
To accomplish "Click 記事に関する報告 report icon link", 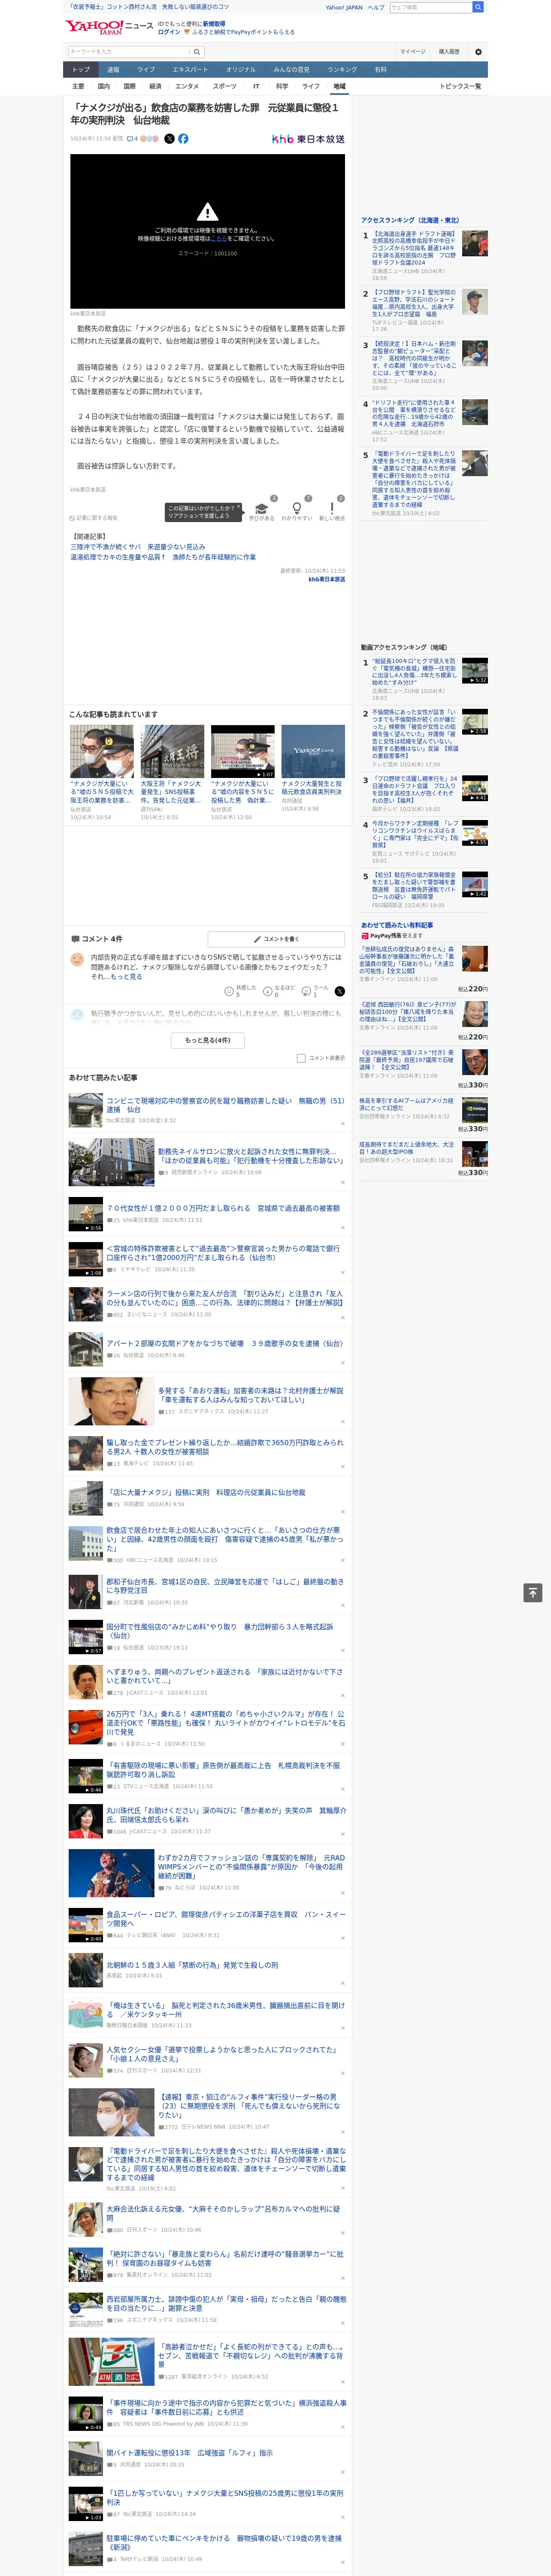I will click(x=94, y=518).
